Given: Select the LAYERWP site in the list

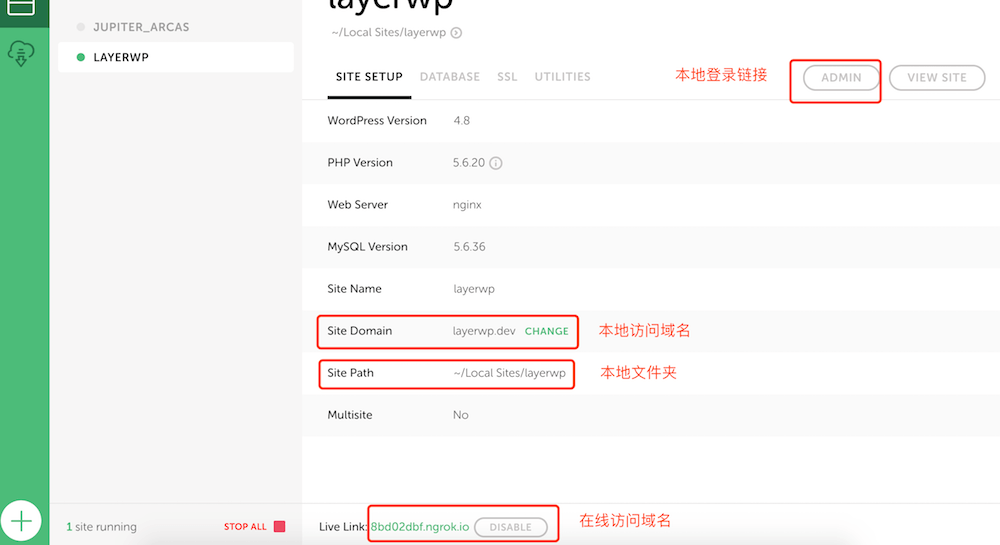Looking at the screenshot, I should (121, 58).
